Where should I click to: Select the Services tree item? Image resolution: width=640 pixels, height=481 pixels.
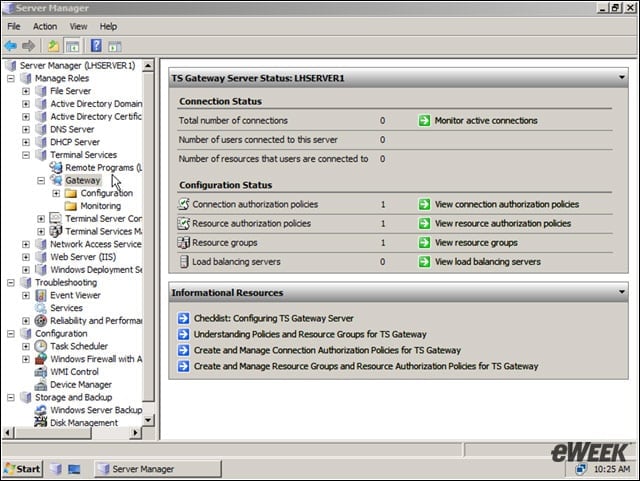[x=66, y=308]
